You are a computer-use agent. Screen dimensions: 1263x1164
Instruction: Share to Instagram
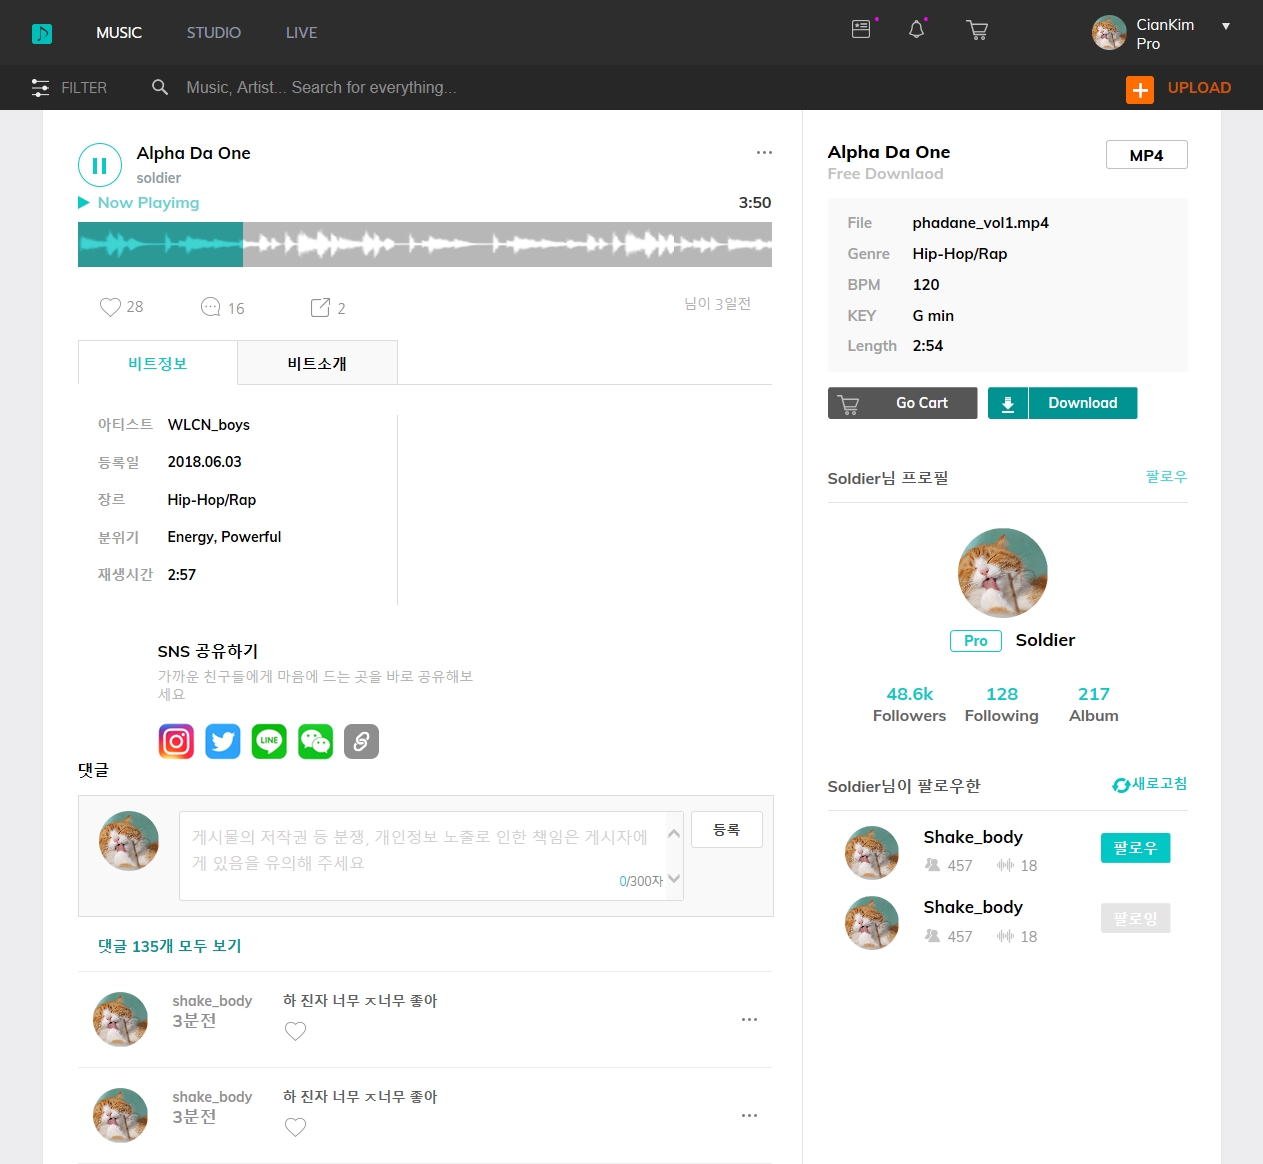176,741
